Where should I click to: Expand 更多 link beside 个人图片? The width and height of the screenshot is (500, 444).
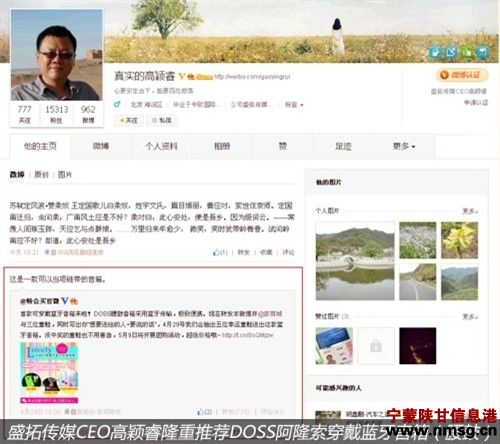pos(470,211)
